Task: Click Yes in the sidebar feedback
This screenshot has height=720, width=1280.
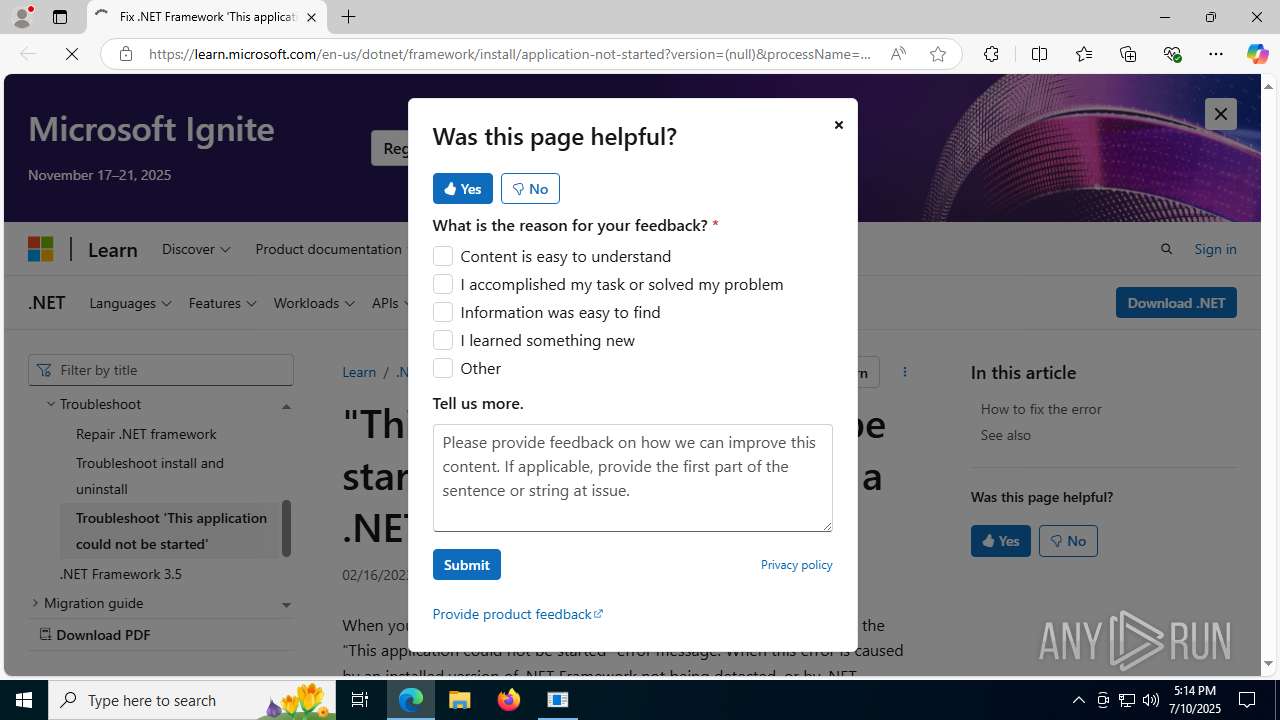Action: [x=1000, y=541]
